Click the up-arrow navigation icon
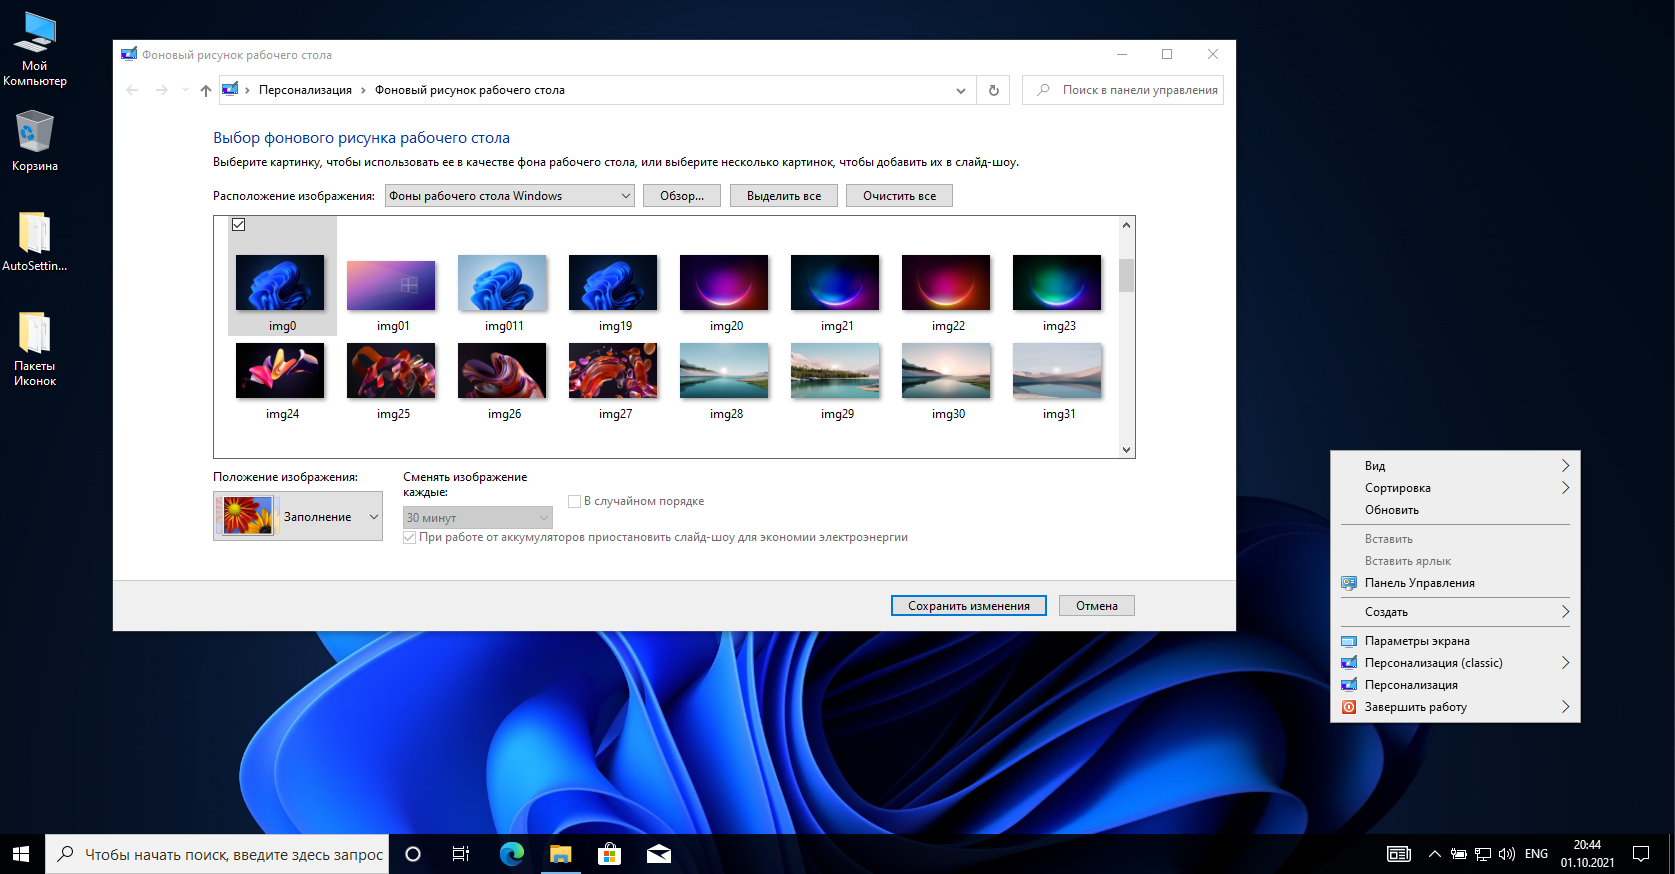This screenshot has width=1675, height=874. 206,90
